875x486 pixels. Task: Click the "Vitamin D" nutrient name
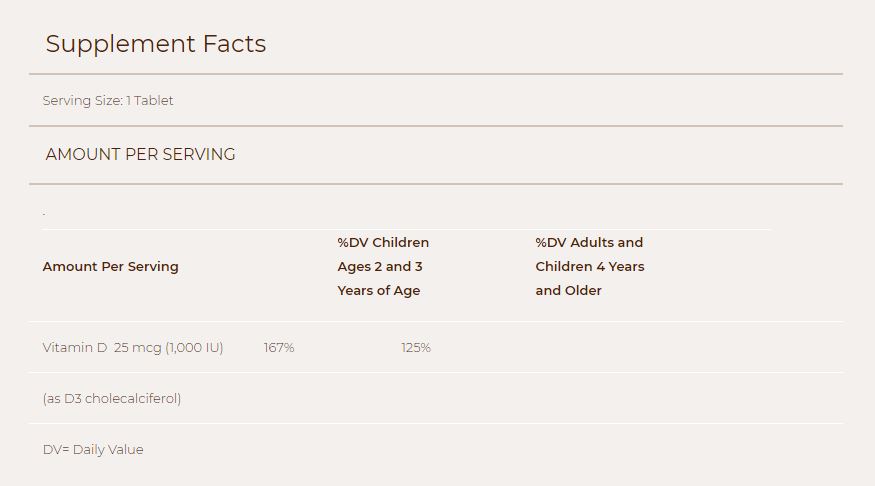[74, 348]
